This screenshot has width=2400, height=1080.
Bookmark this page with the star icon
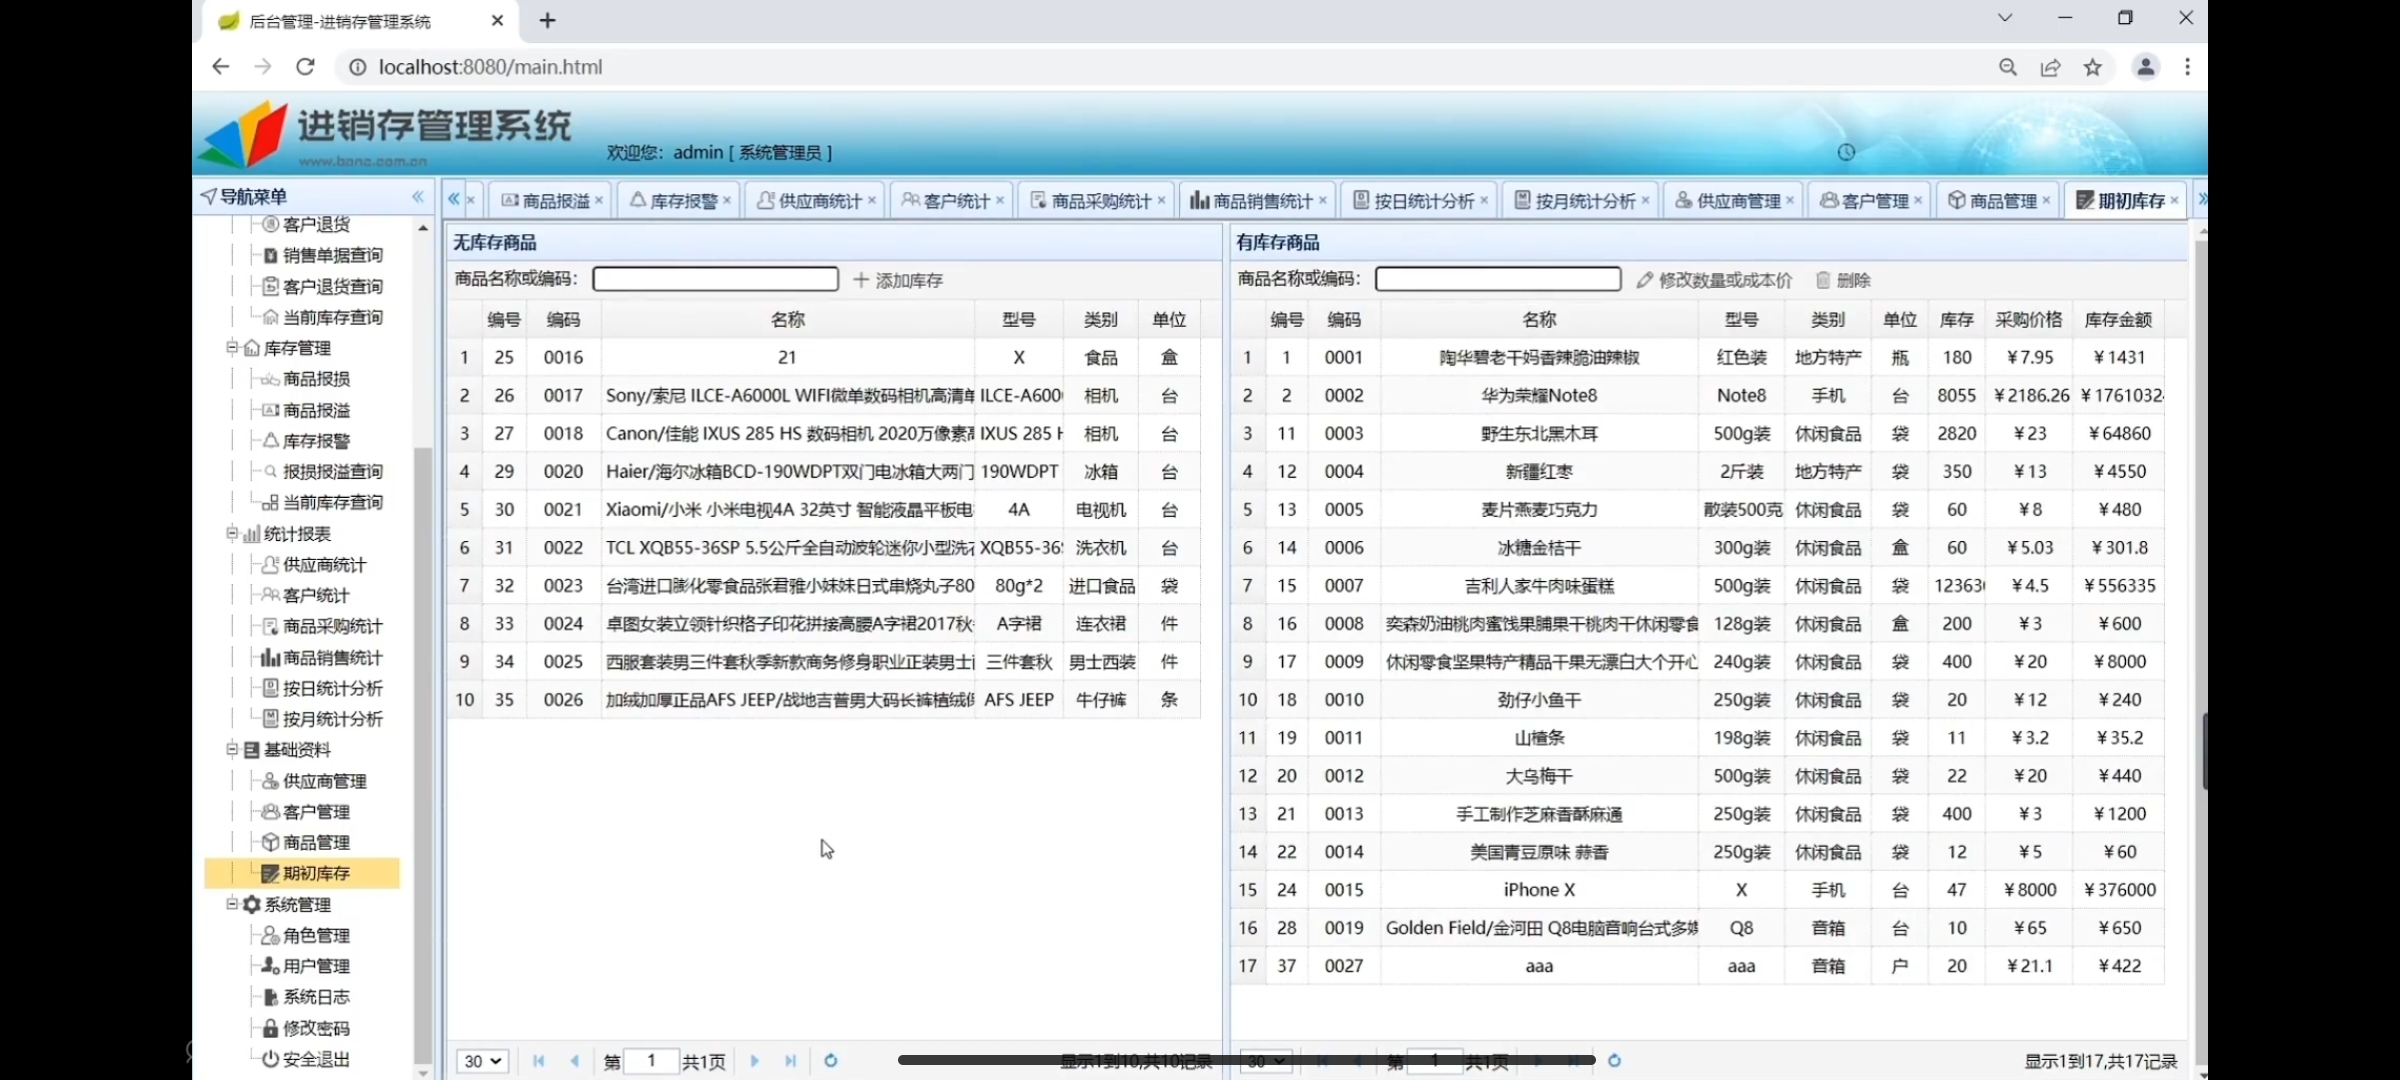(2093, 67)
